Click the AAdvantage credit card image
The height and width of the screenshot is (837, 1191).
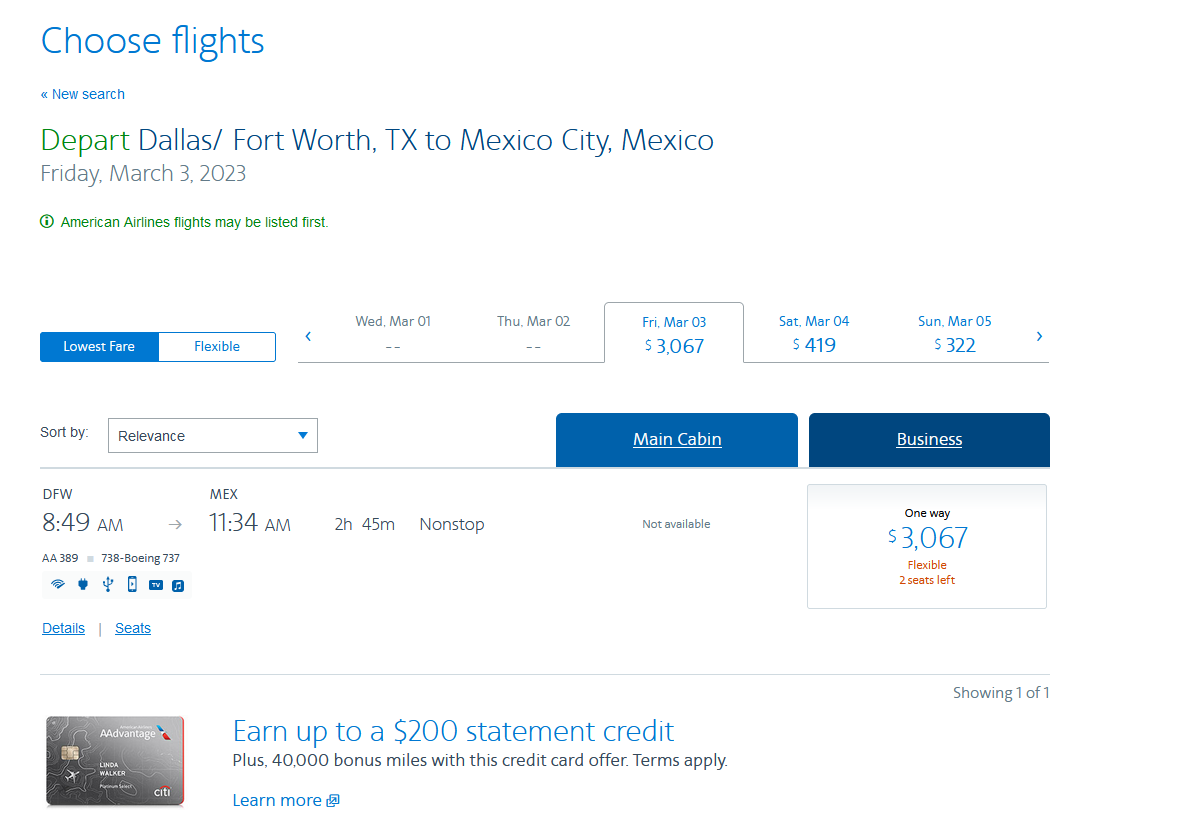pyautogui.click(x=115, y=761)
